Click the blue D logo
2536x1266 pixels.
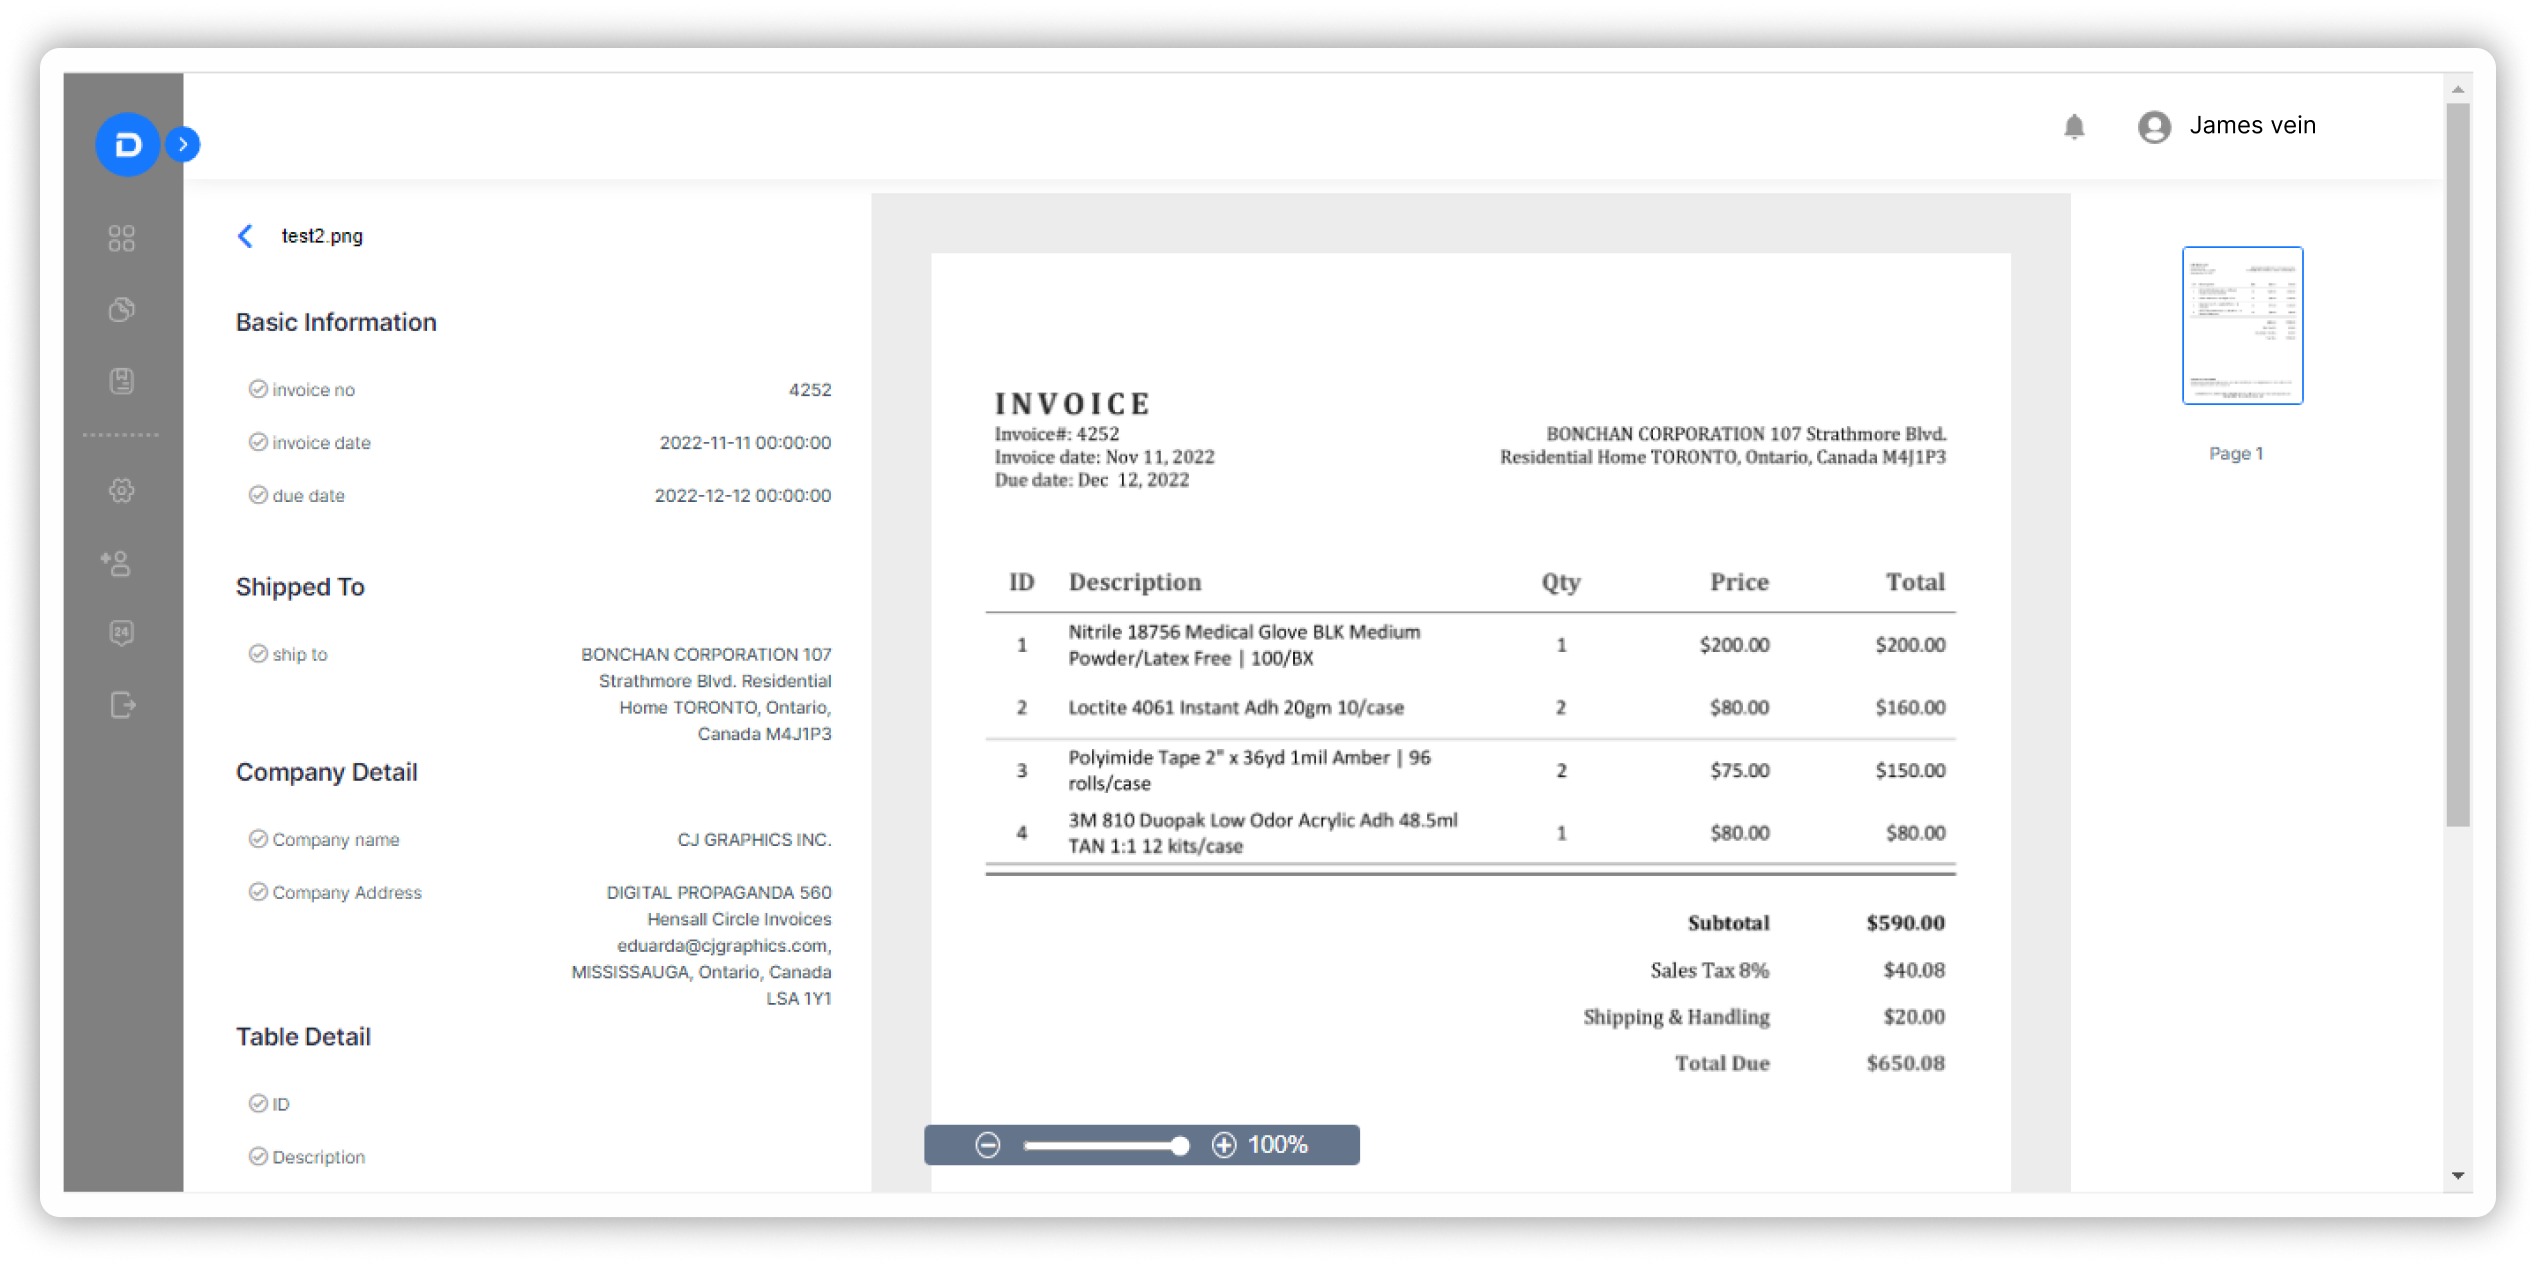[128, 145]
